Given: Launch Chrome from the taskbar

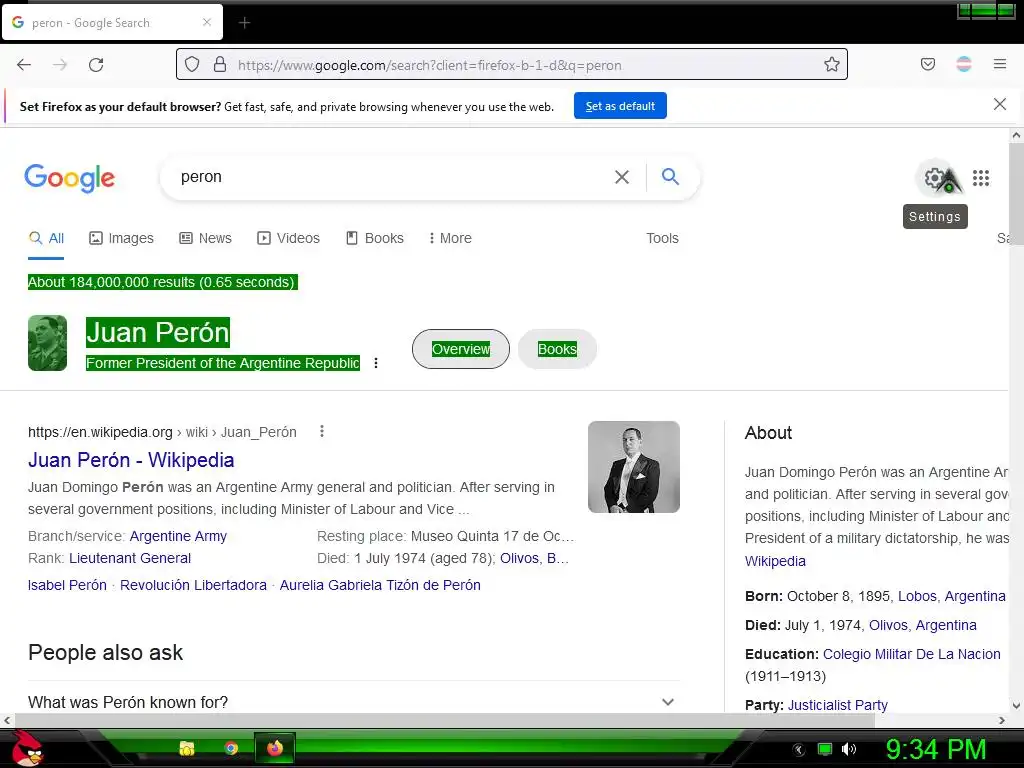Looking at the screenshot, I should point(231,748).
